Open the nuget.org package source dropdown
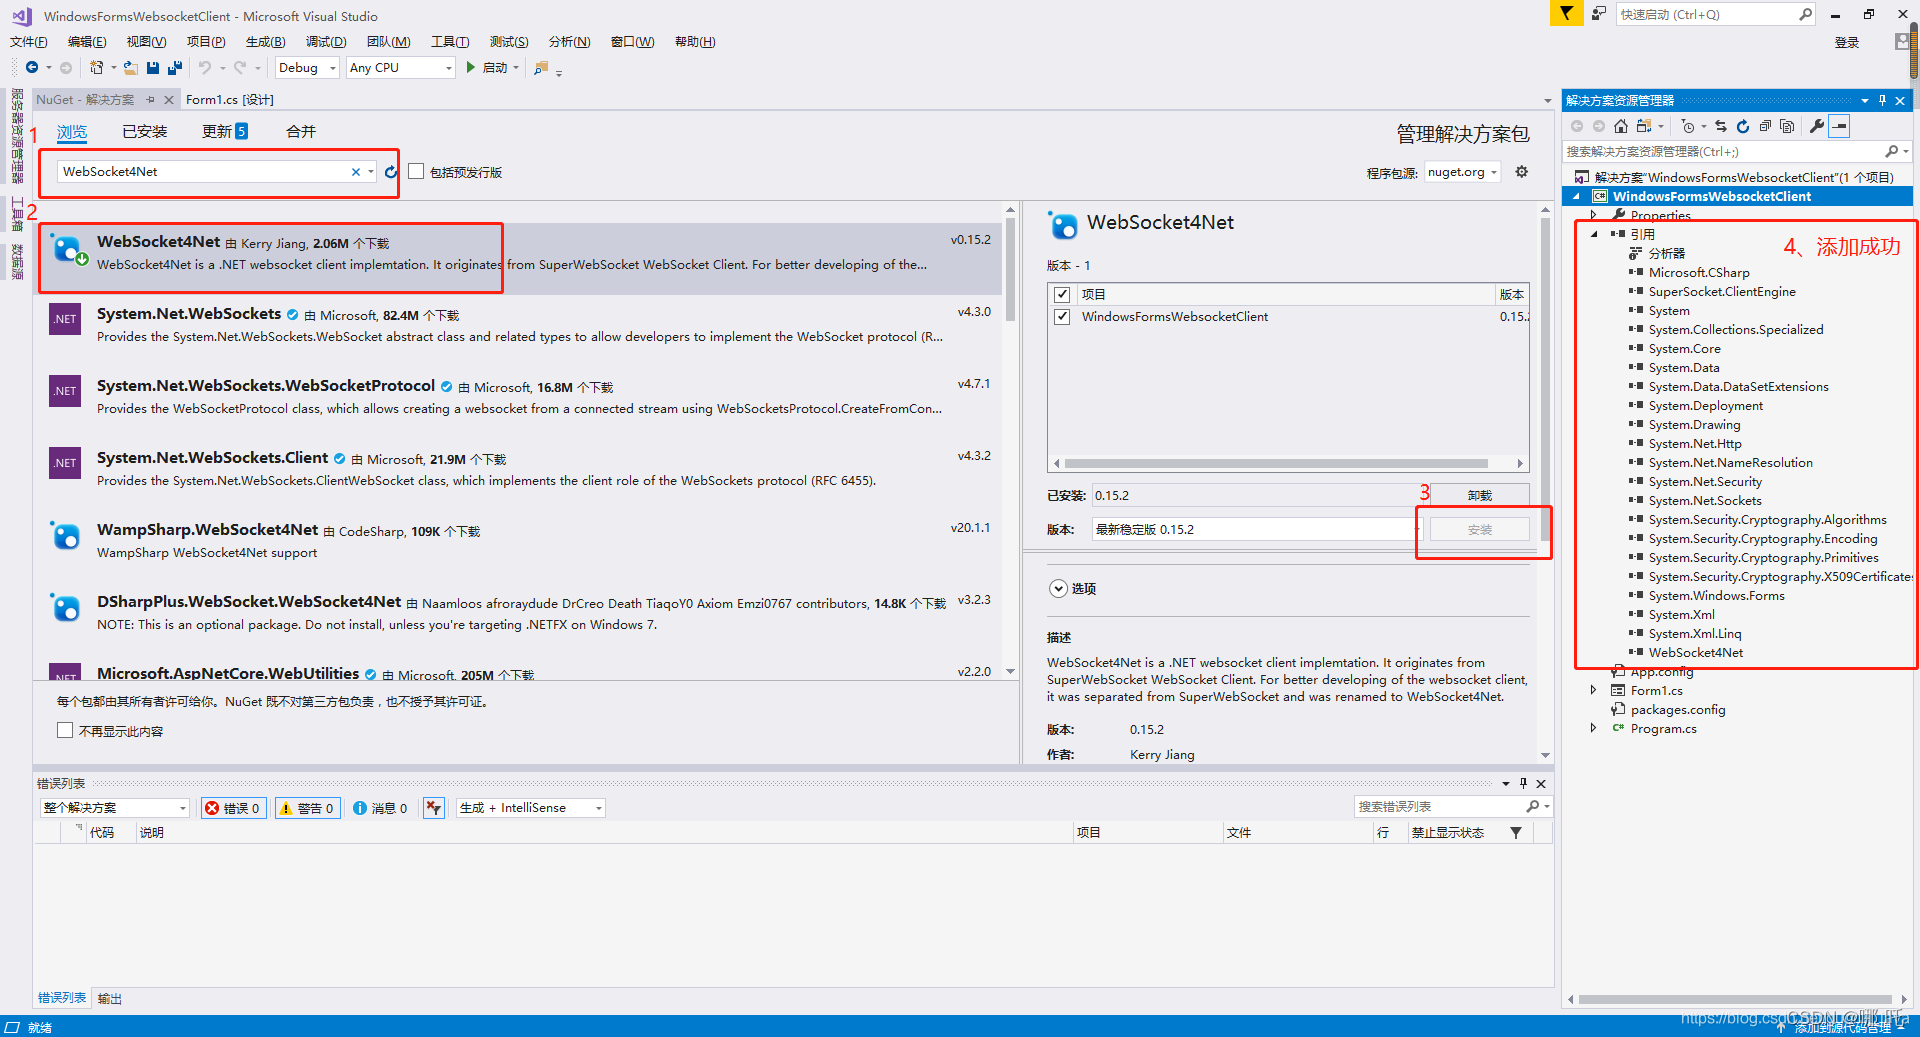 1462,172
